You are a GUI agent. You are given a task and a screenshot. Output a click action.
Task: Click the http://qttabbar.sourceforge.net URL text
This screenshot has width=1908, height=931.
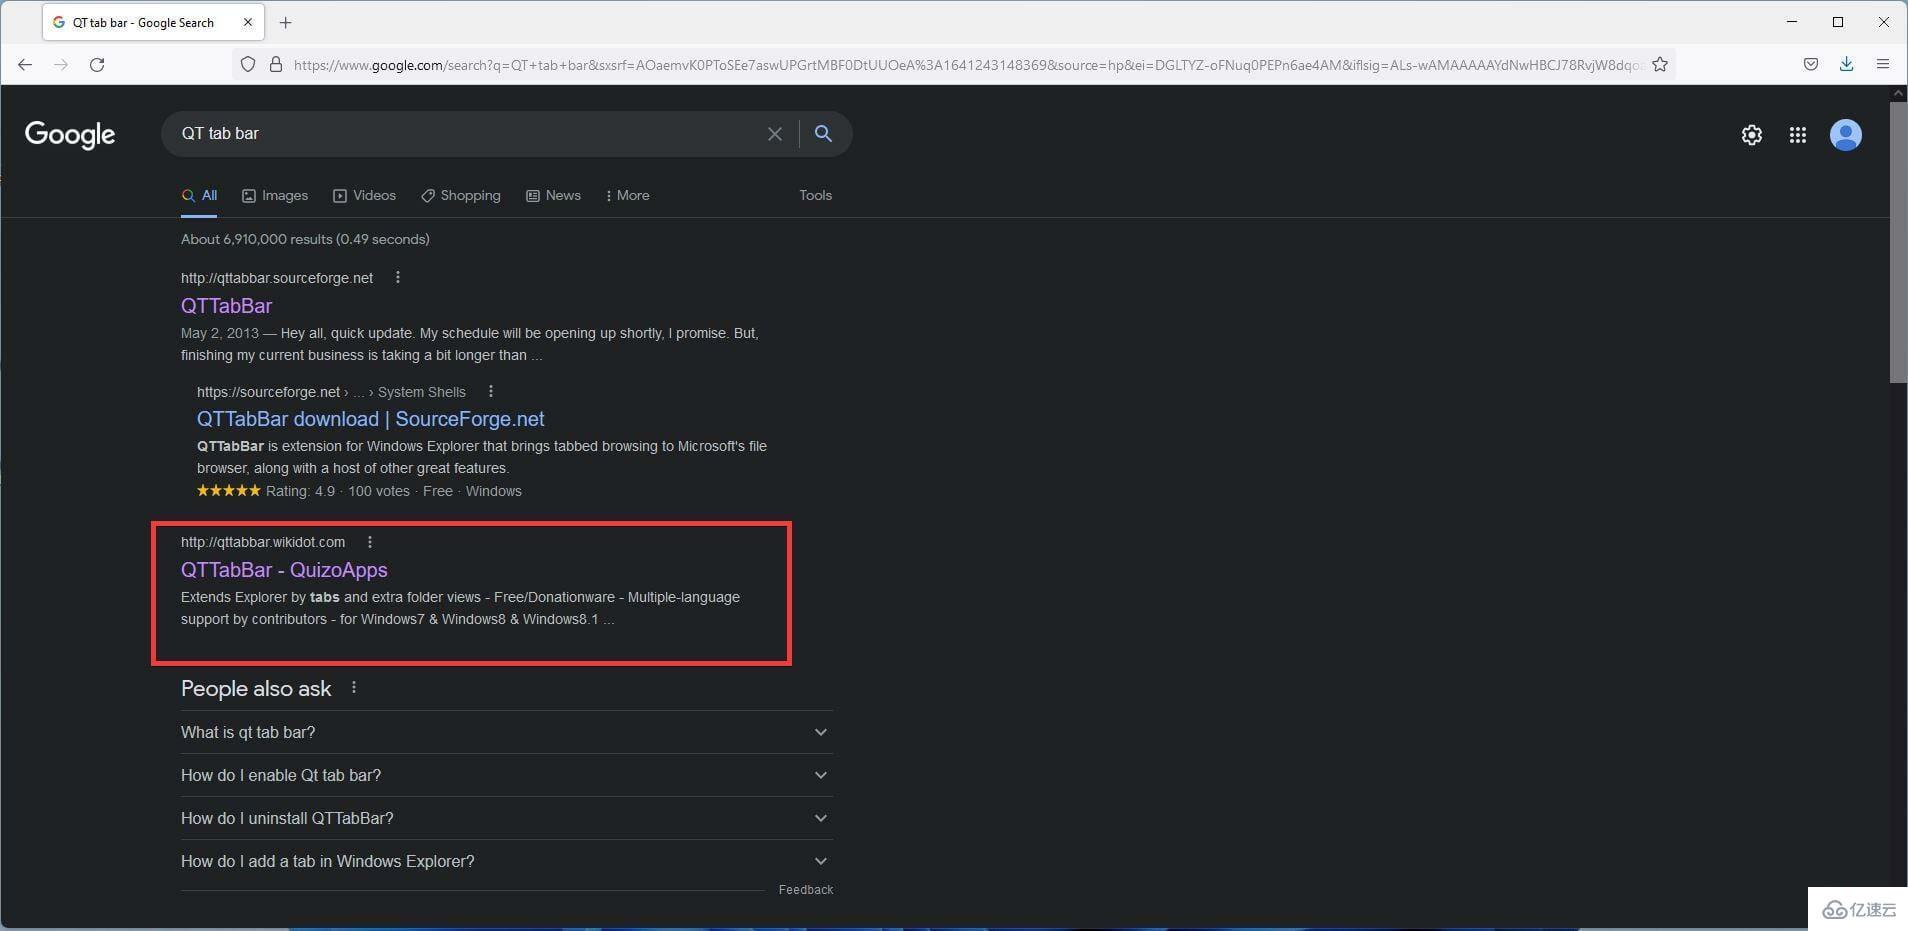[277, 277]
